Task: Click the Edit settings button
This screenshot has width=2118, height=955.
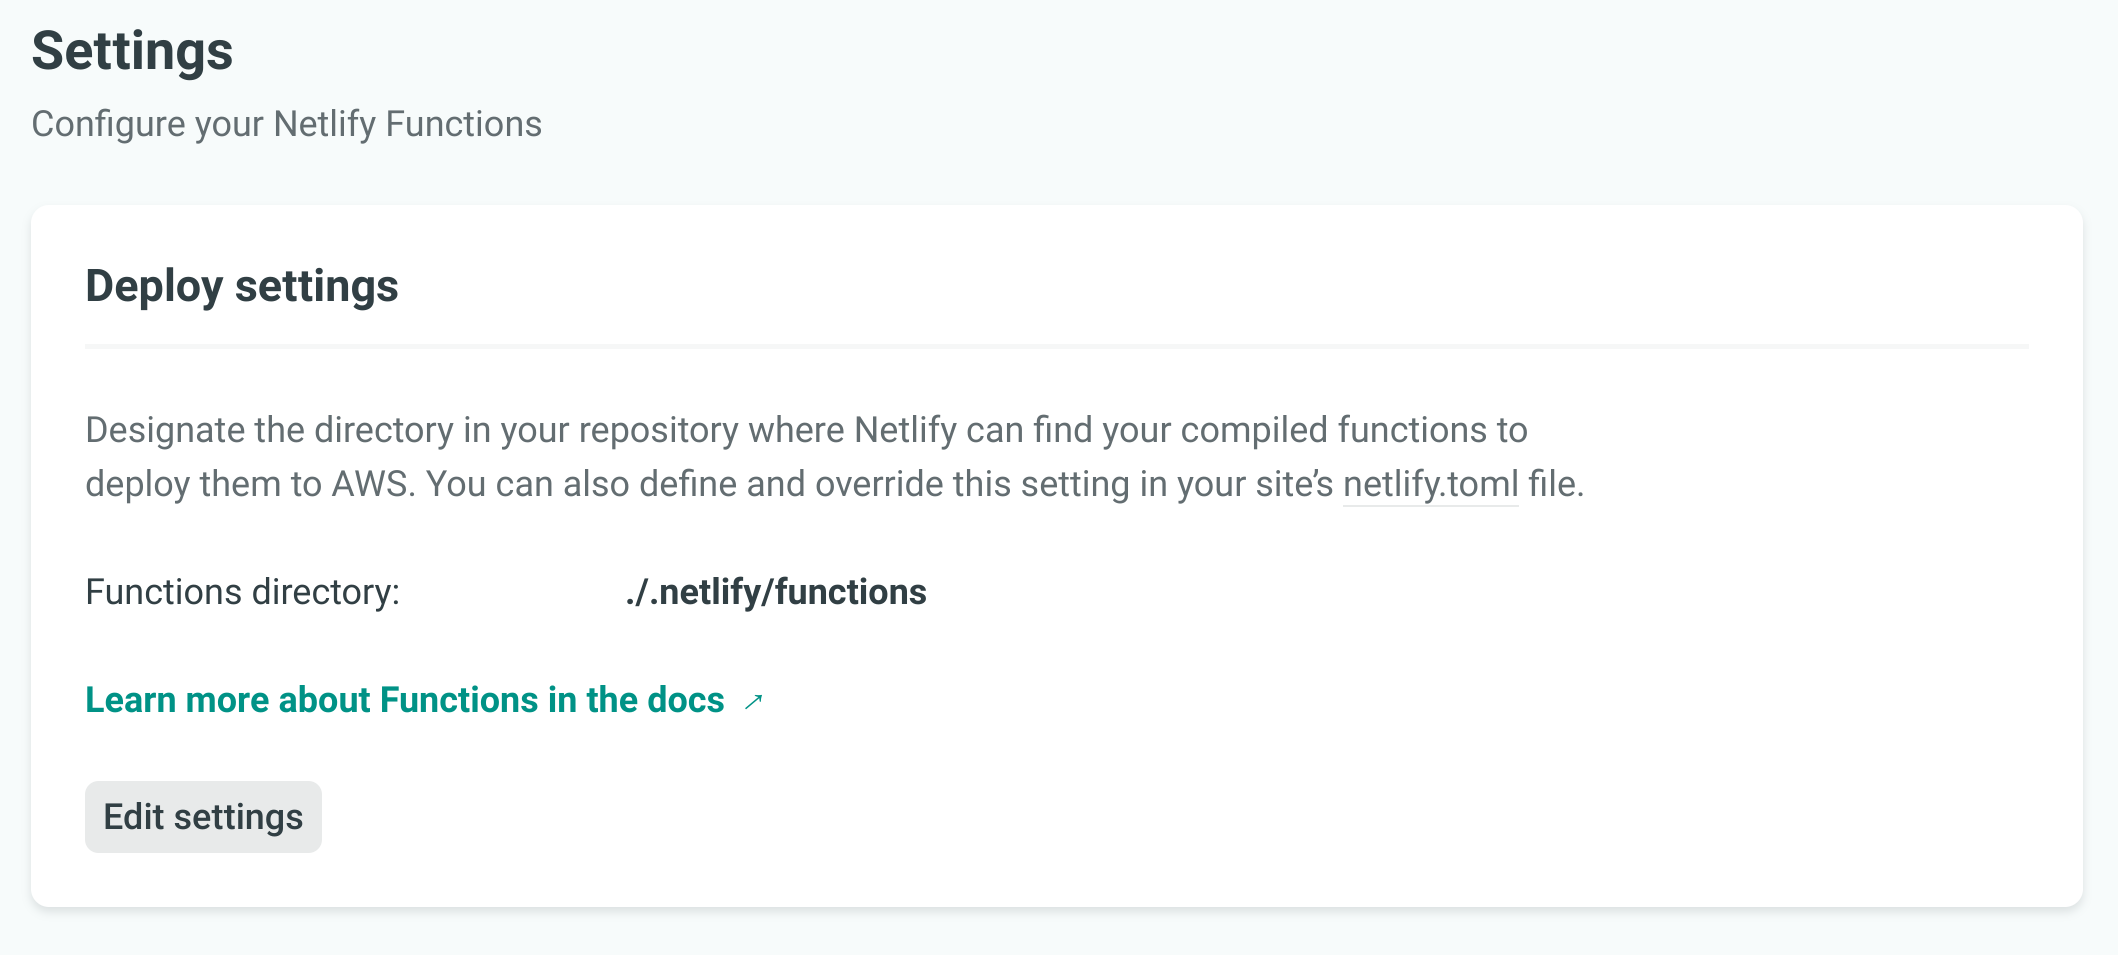Action: [203, 817]
